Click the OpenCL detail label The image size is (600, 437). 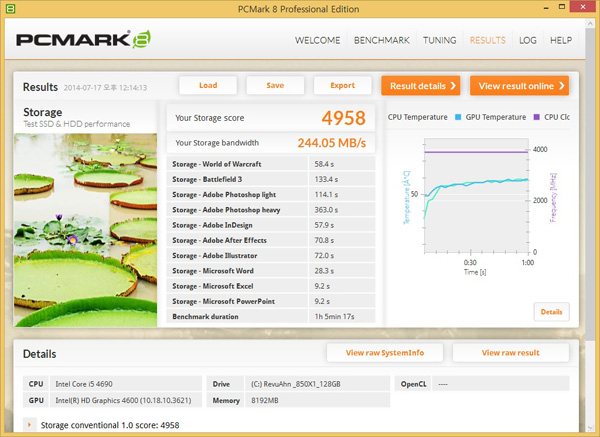pos(413,384)
